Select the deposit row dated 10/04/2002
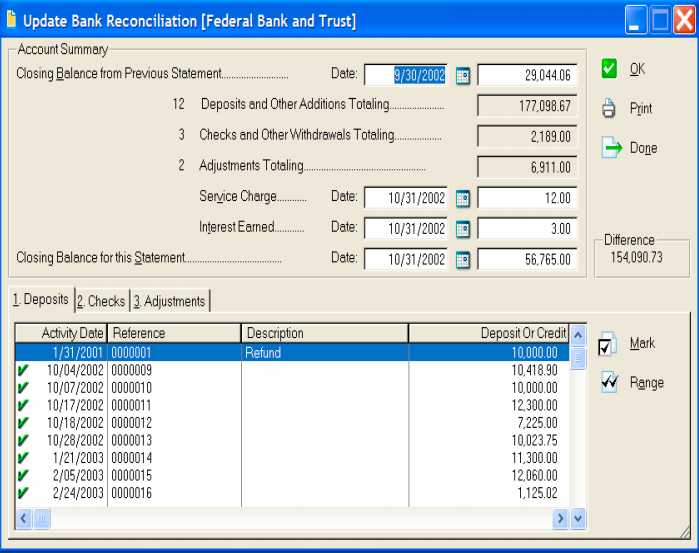The width and height of the screenshot is (699, 553). click(292, 370)
